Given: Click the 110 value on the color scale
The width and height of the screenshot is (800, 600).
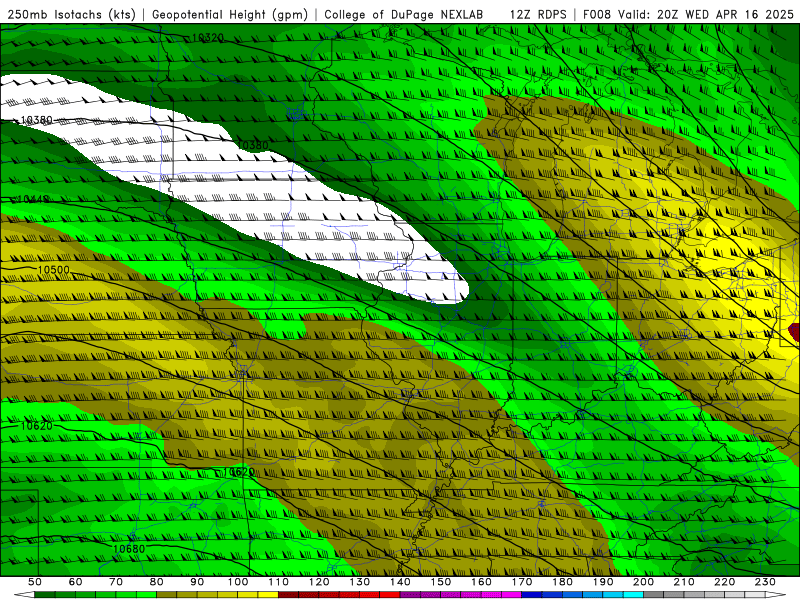Looking at the screenshot, I should point(279,582).
